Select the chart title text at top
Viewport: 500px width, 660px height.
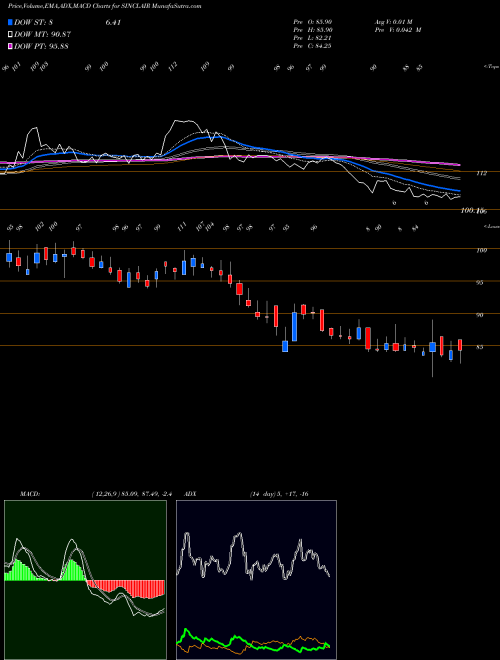point(104,6)
